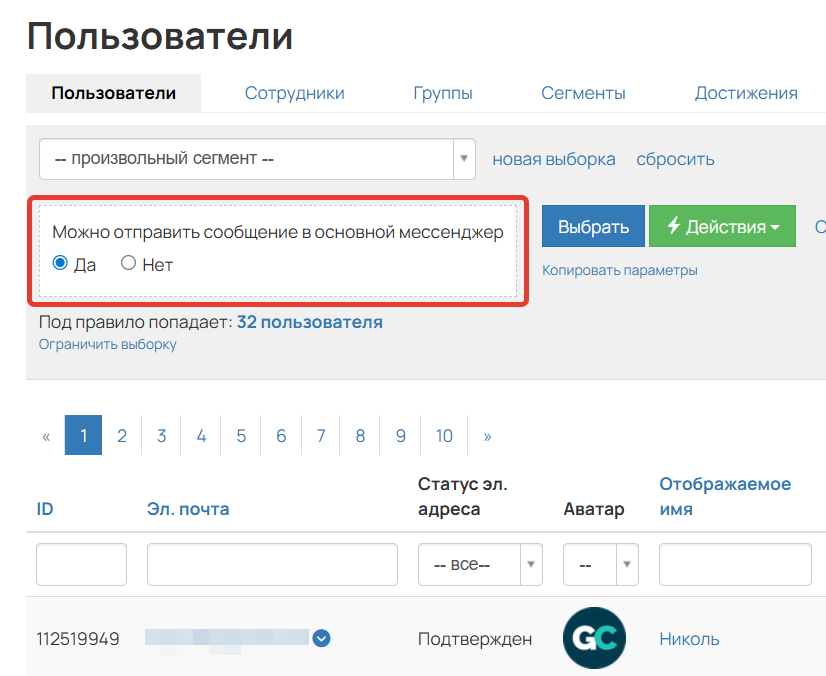Click the новая выборка link

point(554,159)
